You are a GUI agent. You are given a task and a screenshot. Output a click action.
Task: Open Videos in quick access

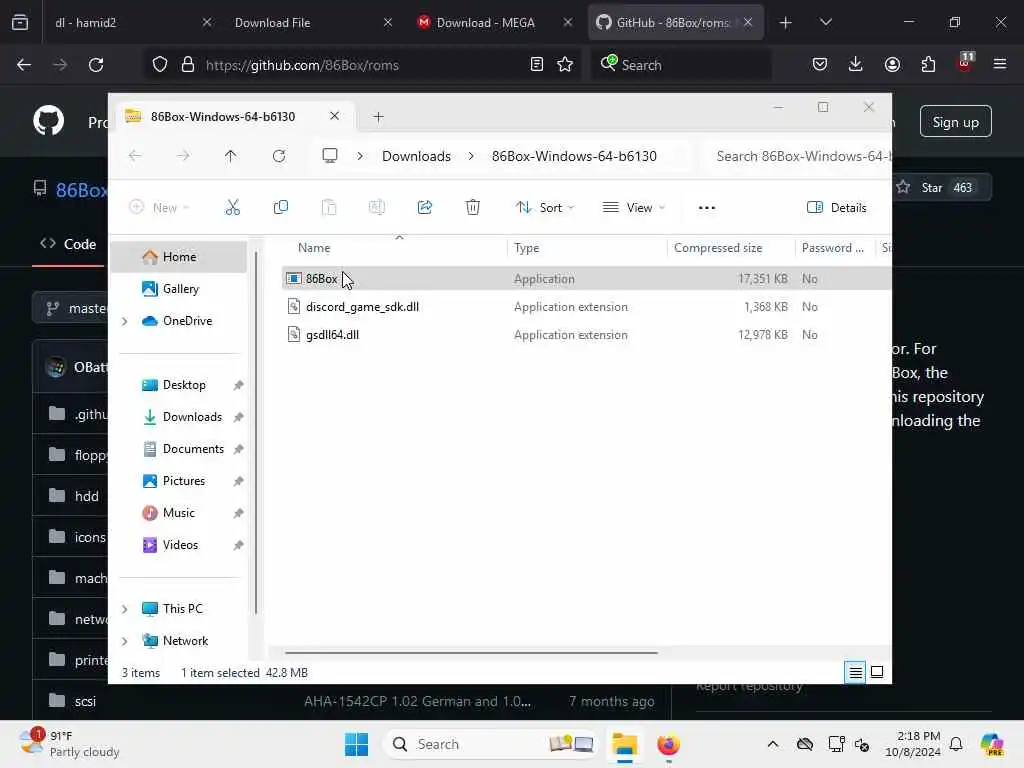point(180,545)
